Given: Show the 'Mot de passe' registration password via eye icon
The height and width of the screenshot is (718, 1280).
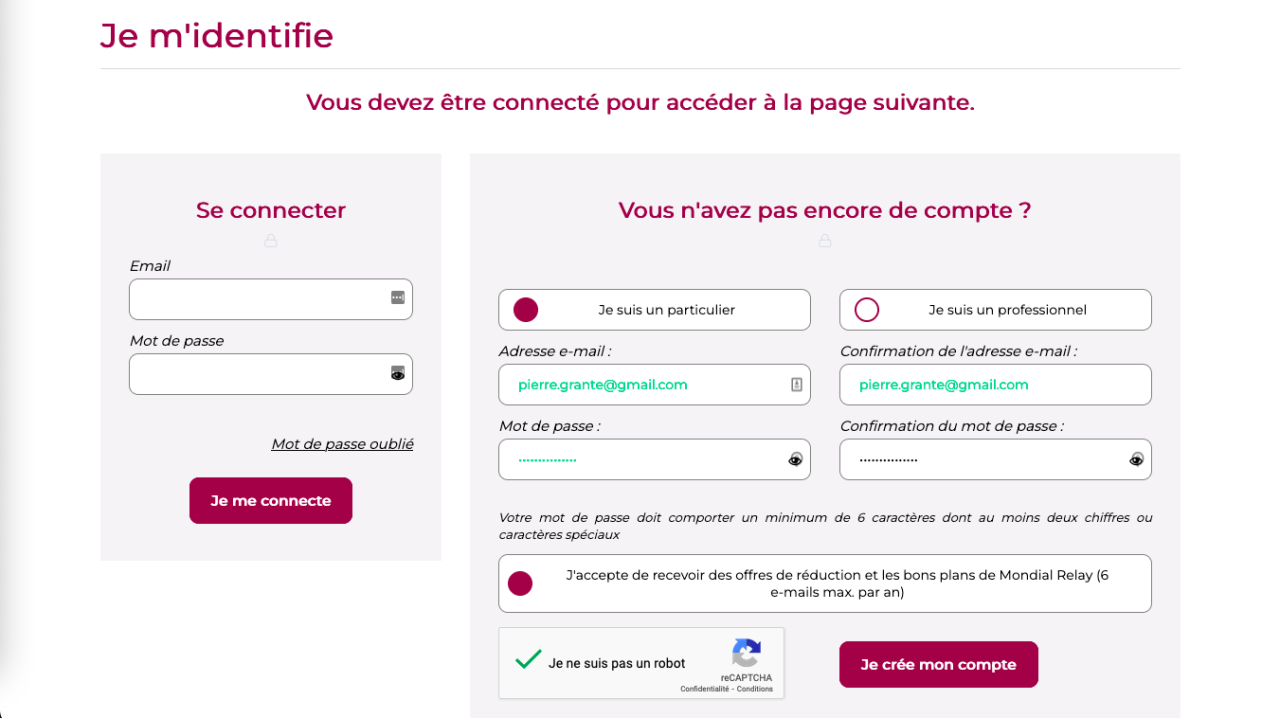Looking at the screenshot, I should point(794,459).
